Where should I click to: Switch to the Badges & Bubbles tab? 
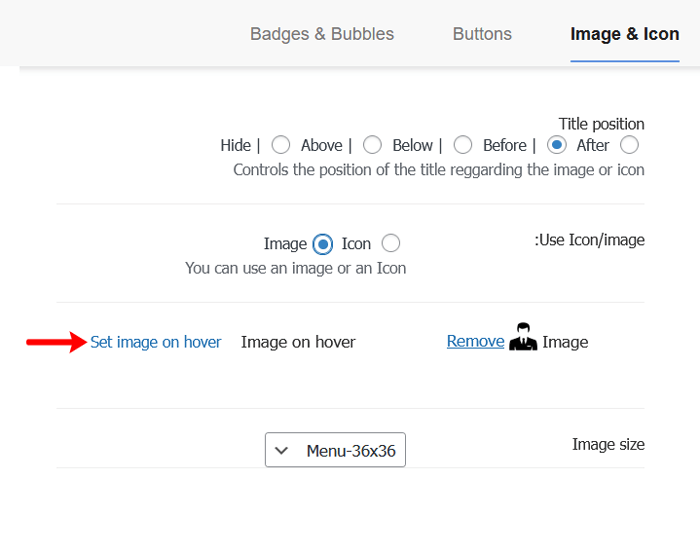click(x=322, y=34)
